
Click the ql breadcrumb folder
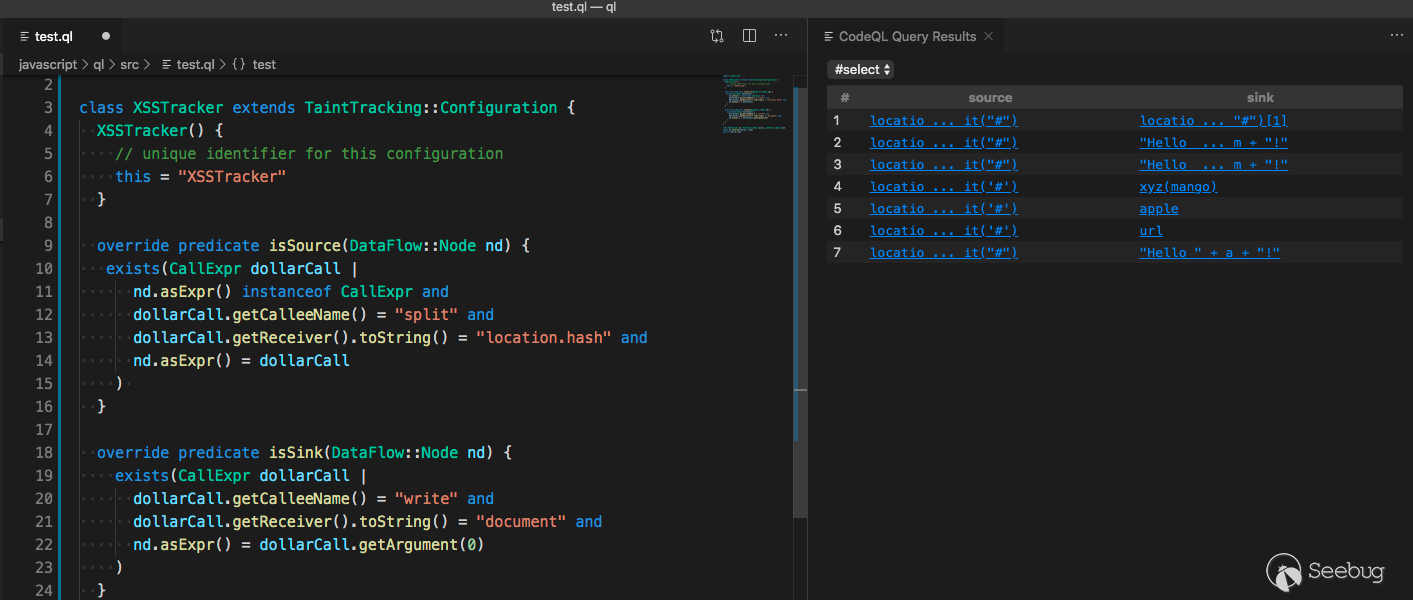coord(99,65)
